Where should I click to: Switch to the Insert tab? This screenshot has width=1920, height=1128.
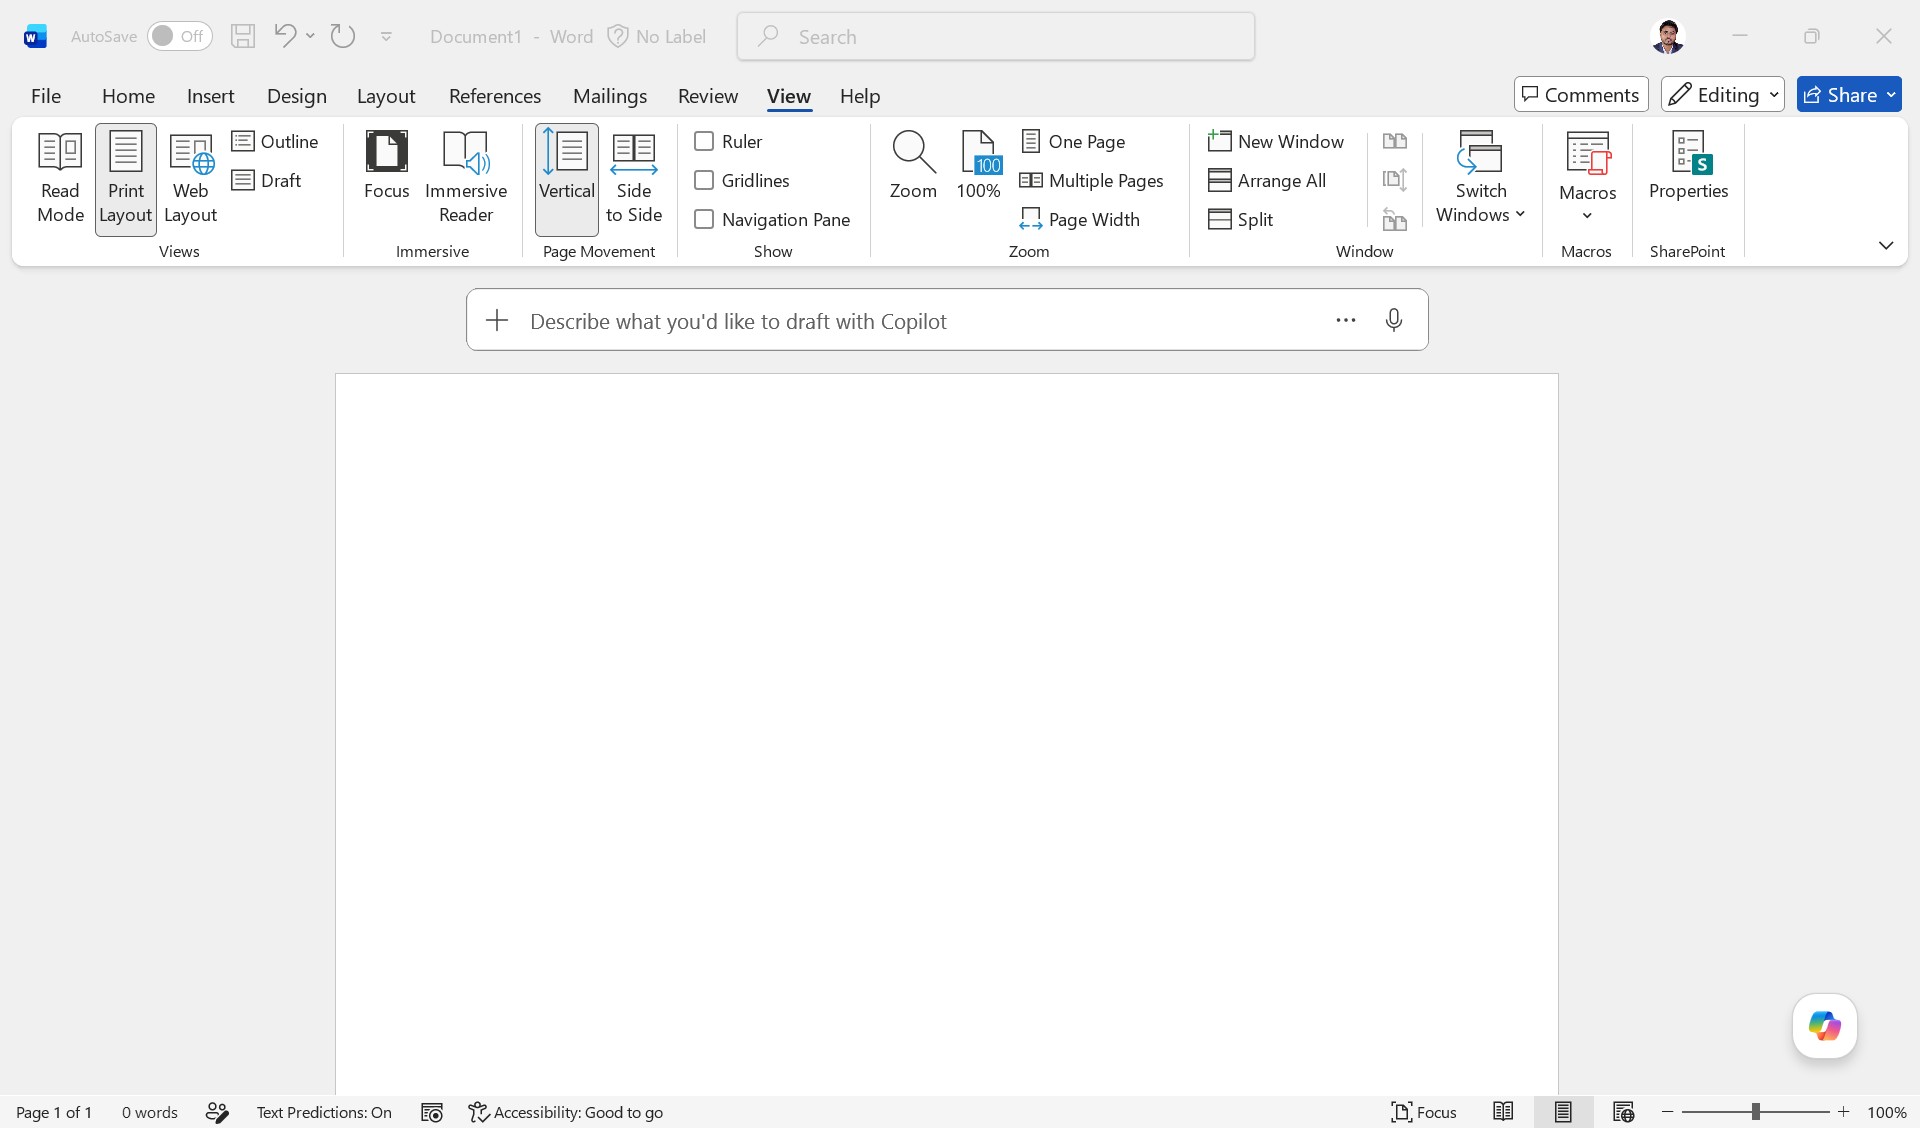click(x=210, y=95)
